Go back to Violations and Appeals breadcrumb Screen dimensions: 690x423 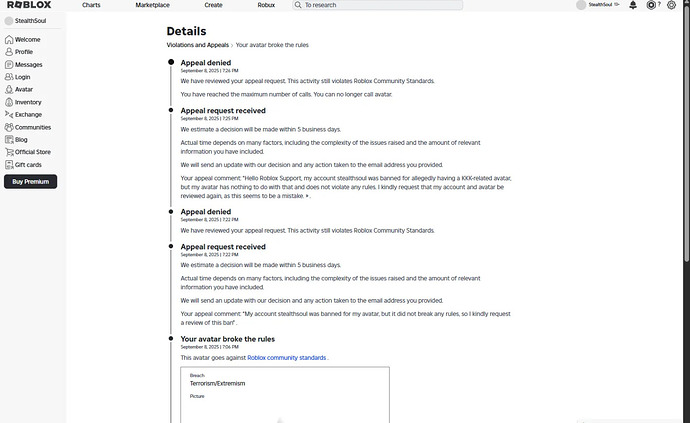pyautogui.click(x=198, y=45)
